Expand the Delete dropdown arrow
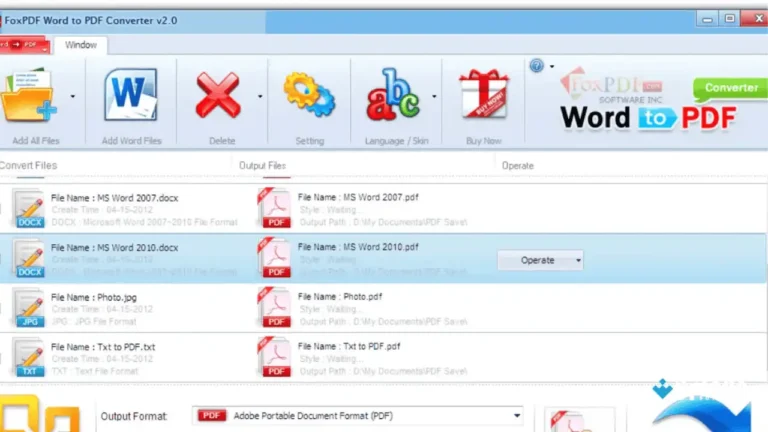768x432 pixels. point(260,96)
